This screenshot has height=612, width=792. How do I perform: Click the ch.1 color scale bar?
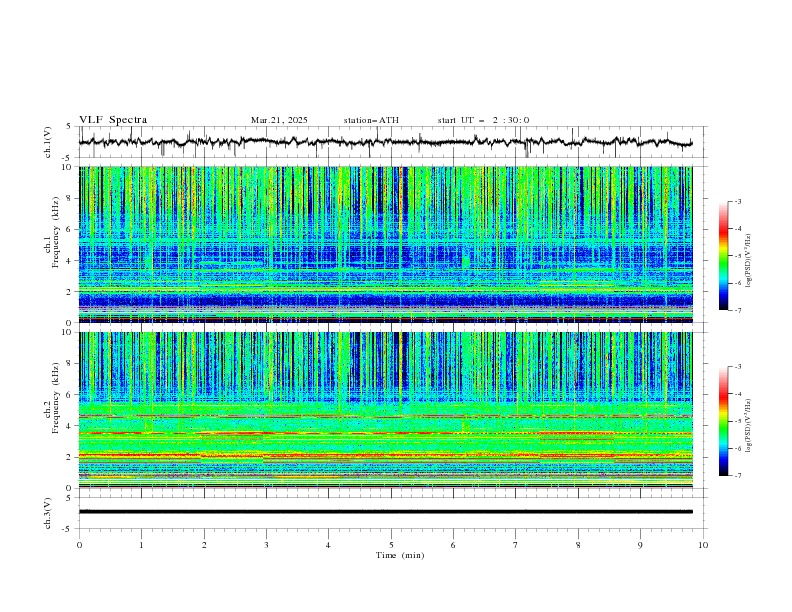pyautogui.click(x=723, y=256)
